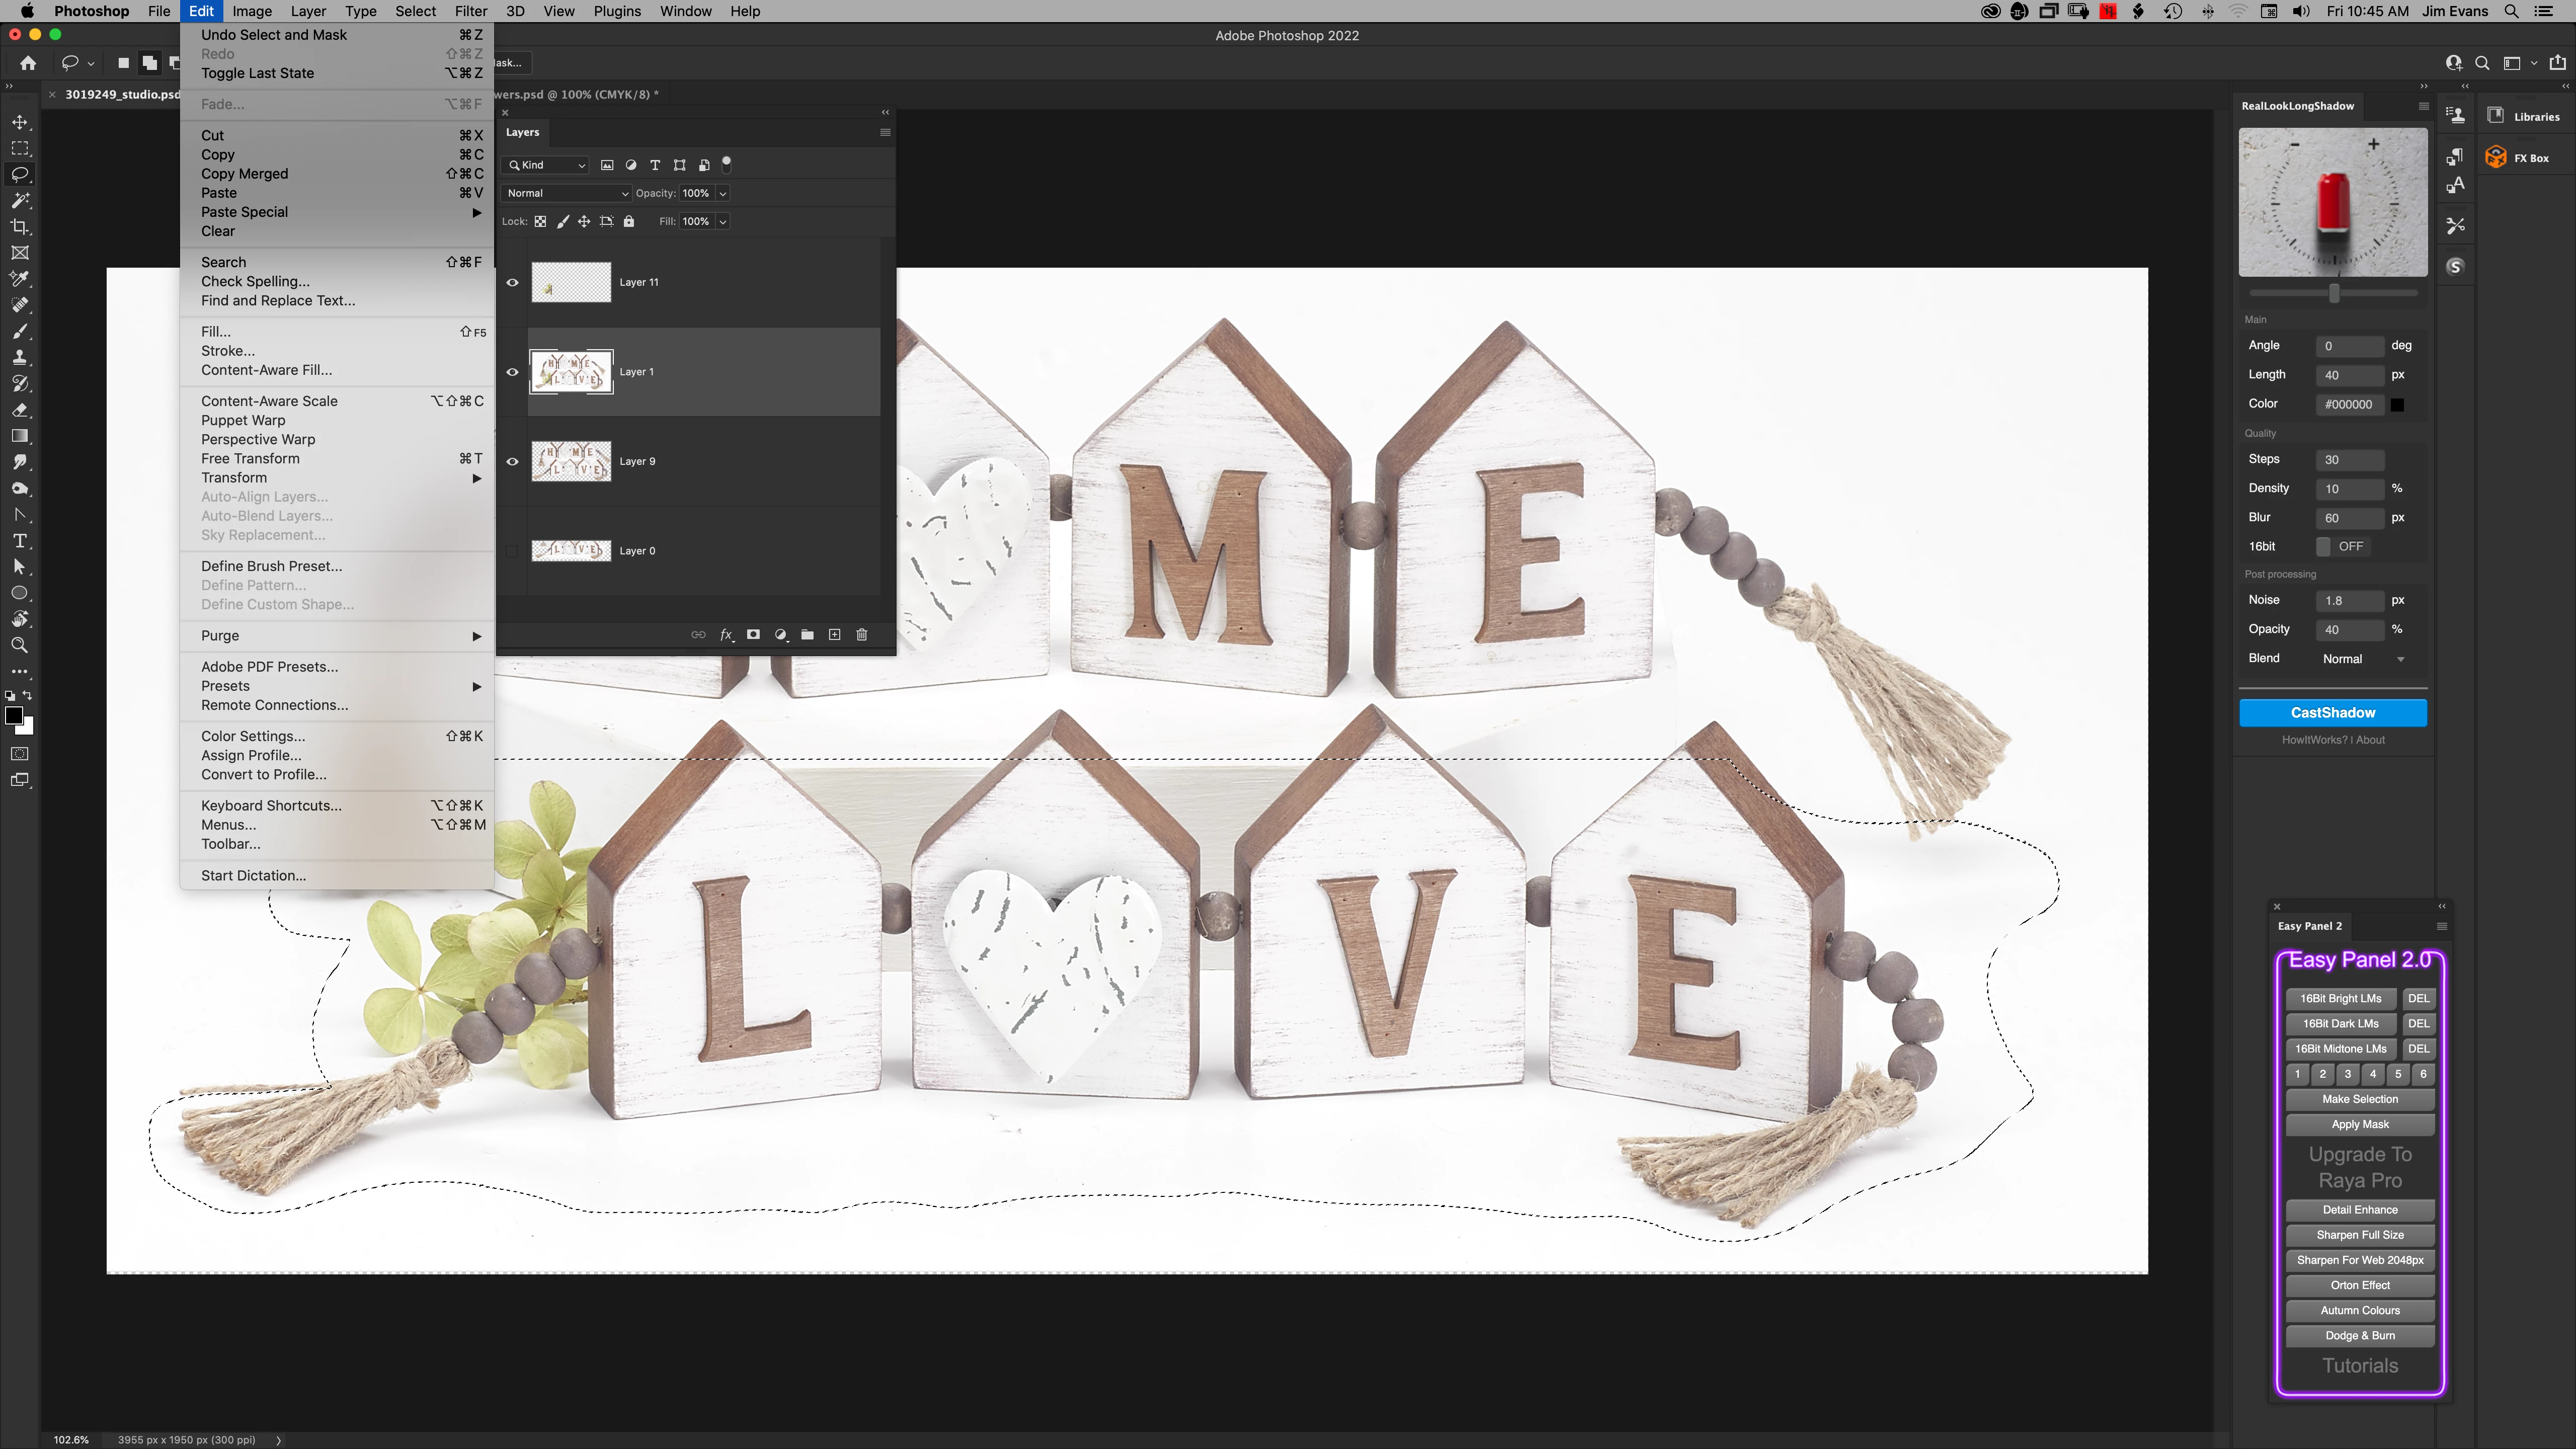Open the Filter menu
This screenshot has height=1449, width=2576.
470,11
